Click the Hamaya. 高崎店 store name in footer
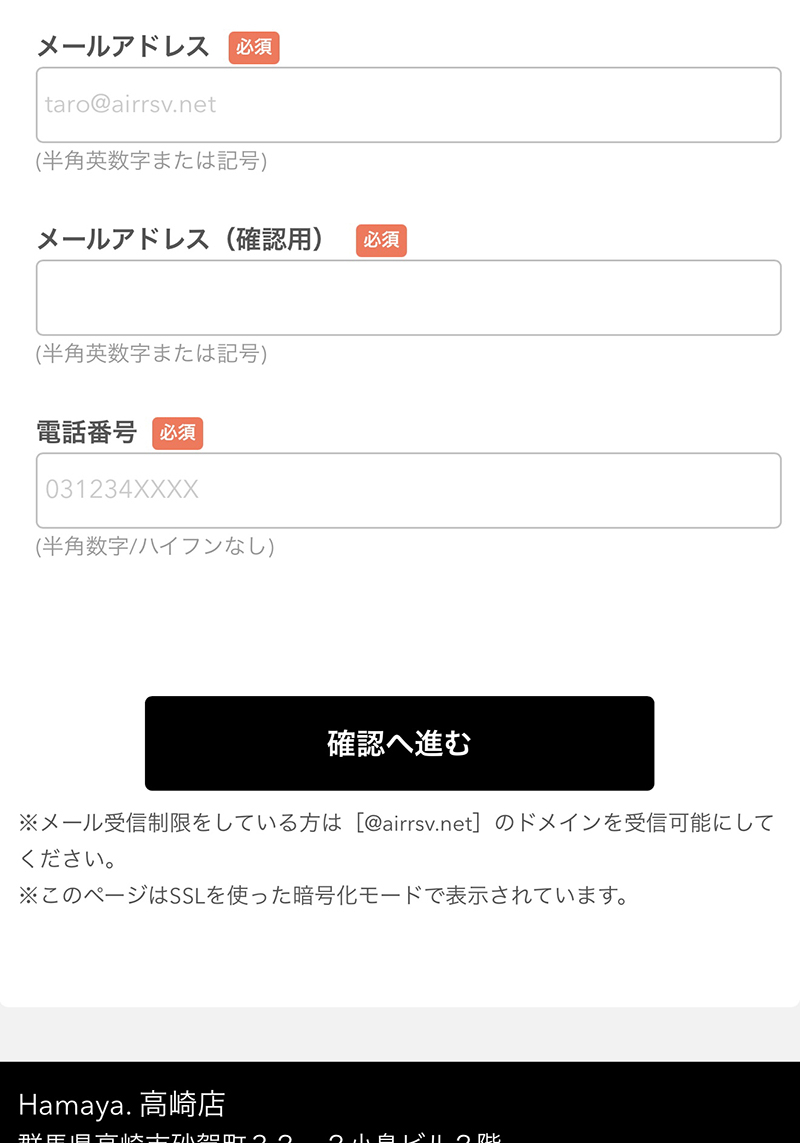 pyautogui.click(x=122, y=1104)
